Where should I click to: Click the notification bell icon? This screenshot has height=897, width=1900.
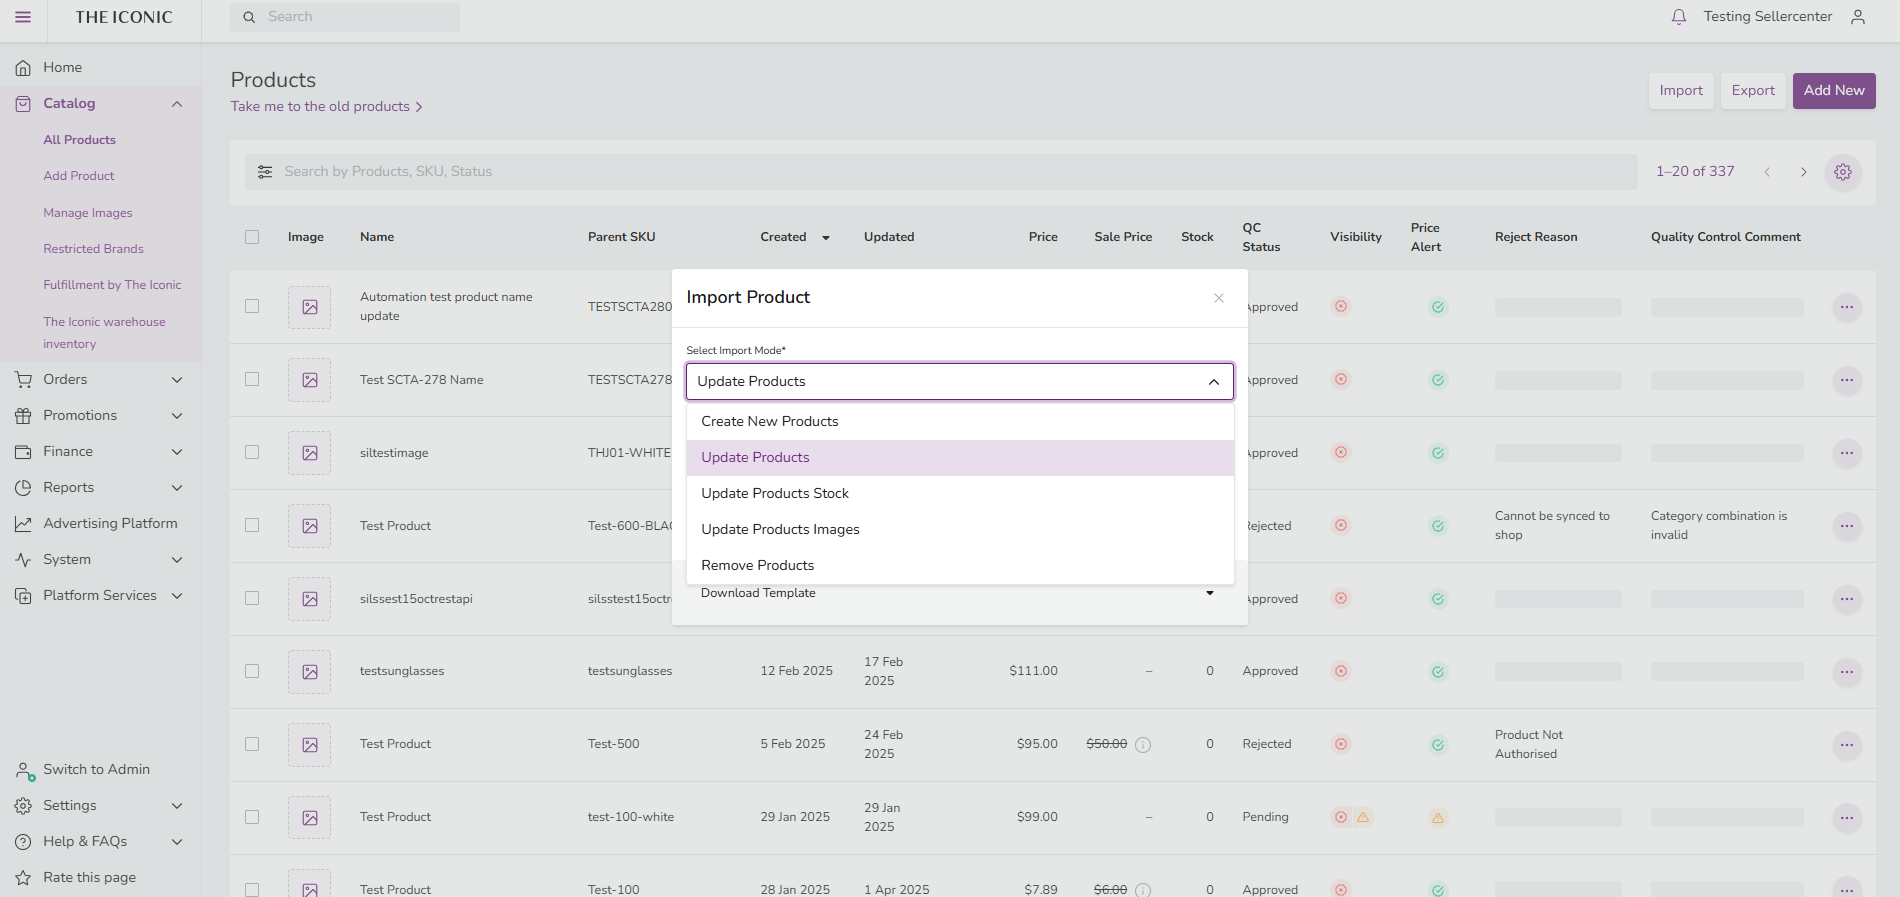1679,17
